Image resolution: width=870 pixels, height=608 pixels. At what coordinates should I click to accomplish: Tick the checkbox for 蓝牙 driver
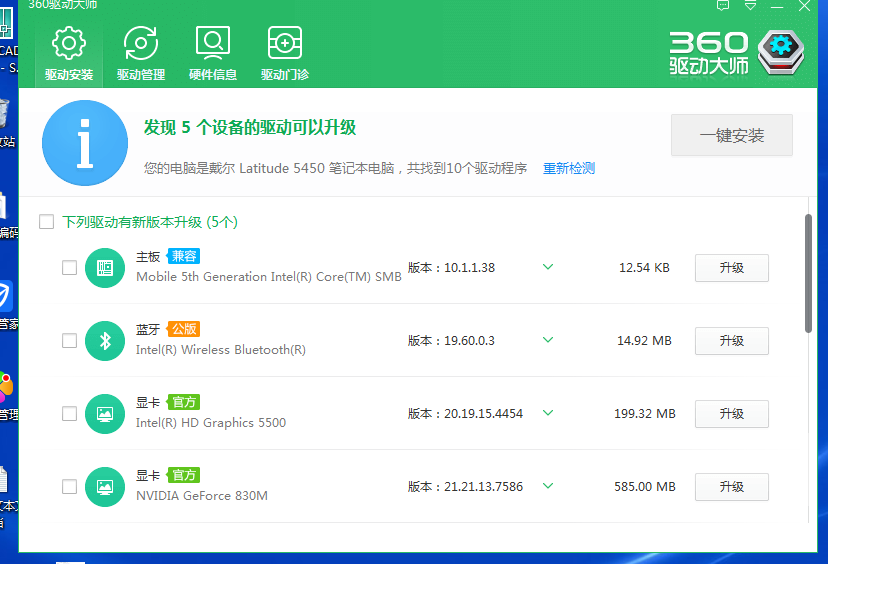tap(69, 341)
